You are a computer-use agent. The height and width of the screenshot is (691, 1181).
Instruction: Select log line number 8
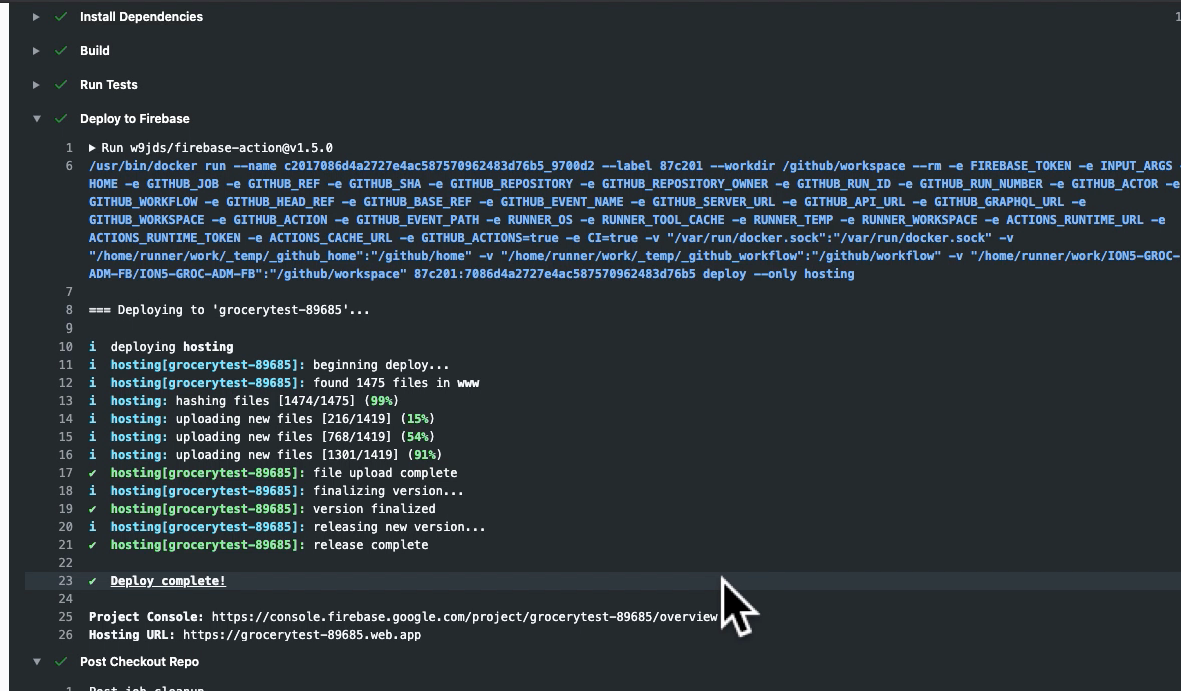point(69,310)
